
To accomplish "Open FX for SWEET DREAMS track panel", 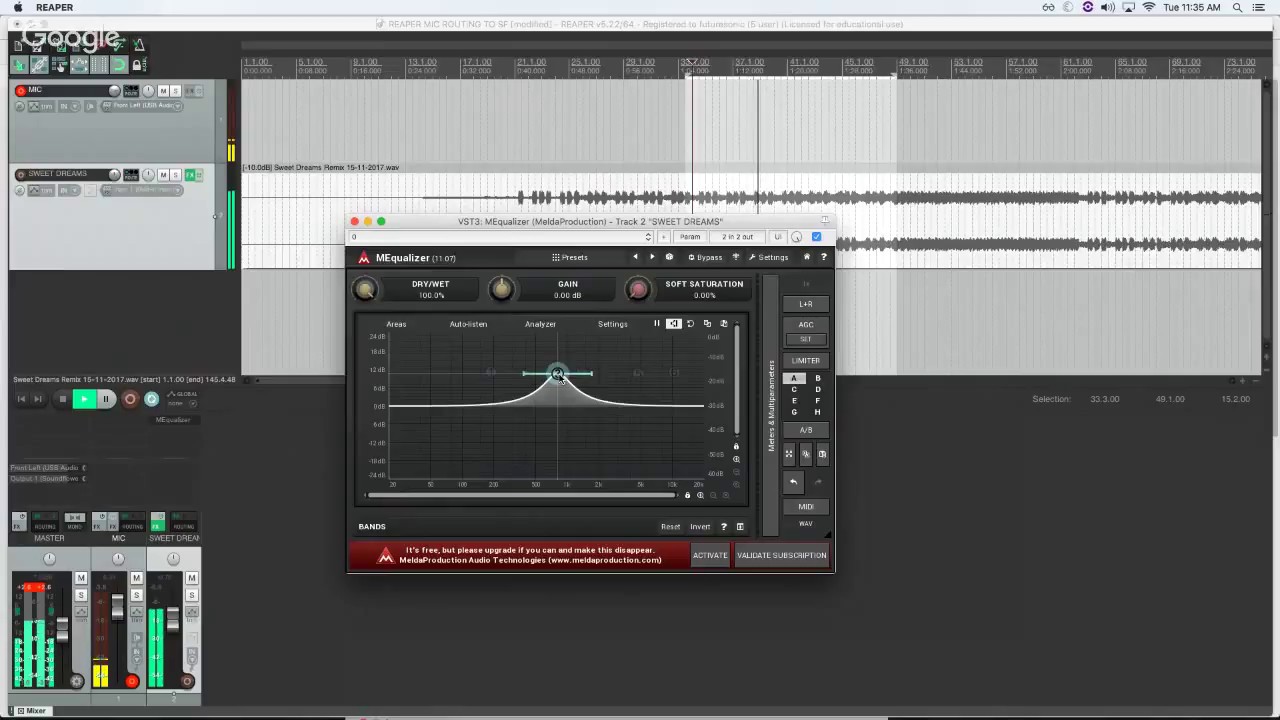I will click(191, 175).
